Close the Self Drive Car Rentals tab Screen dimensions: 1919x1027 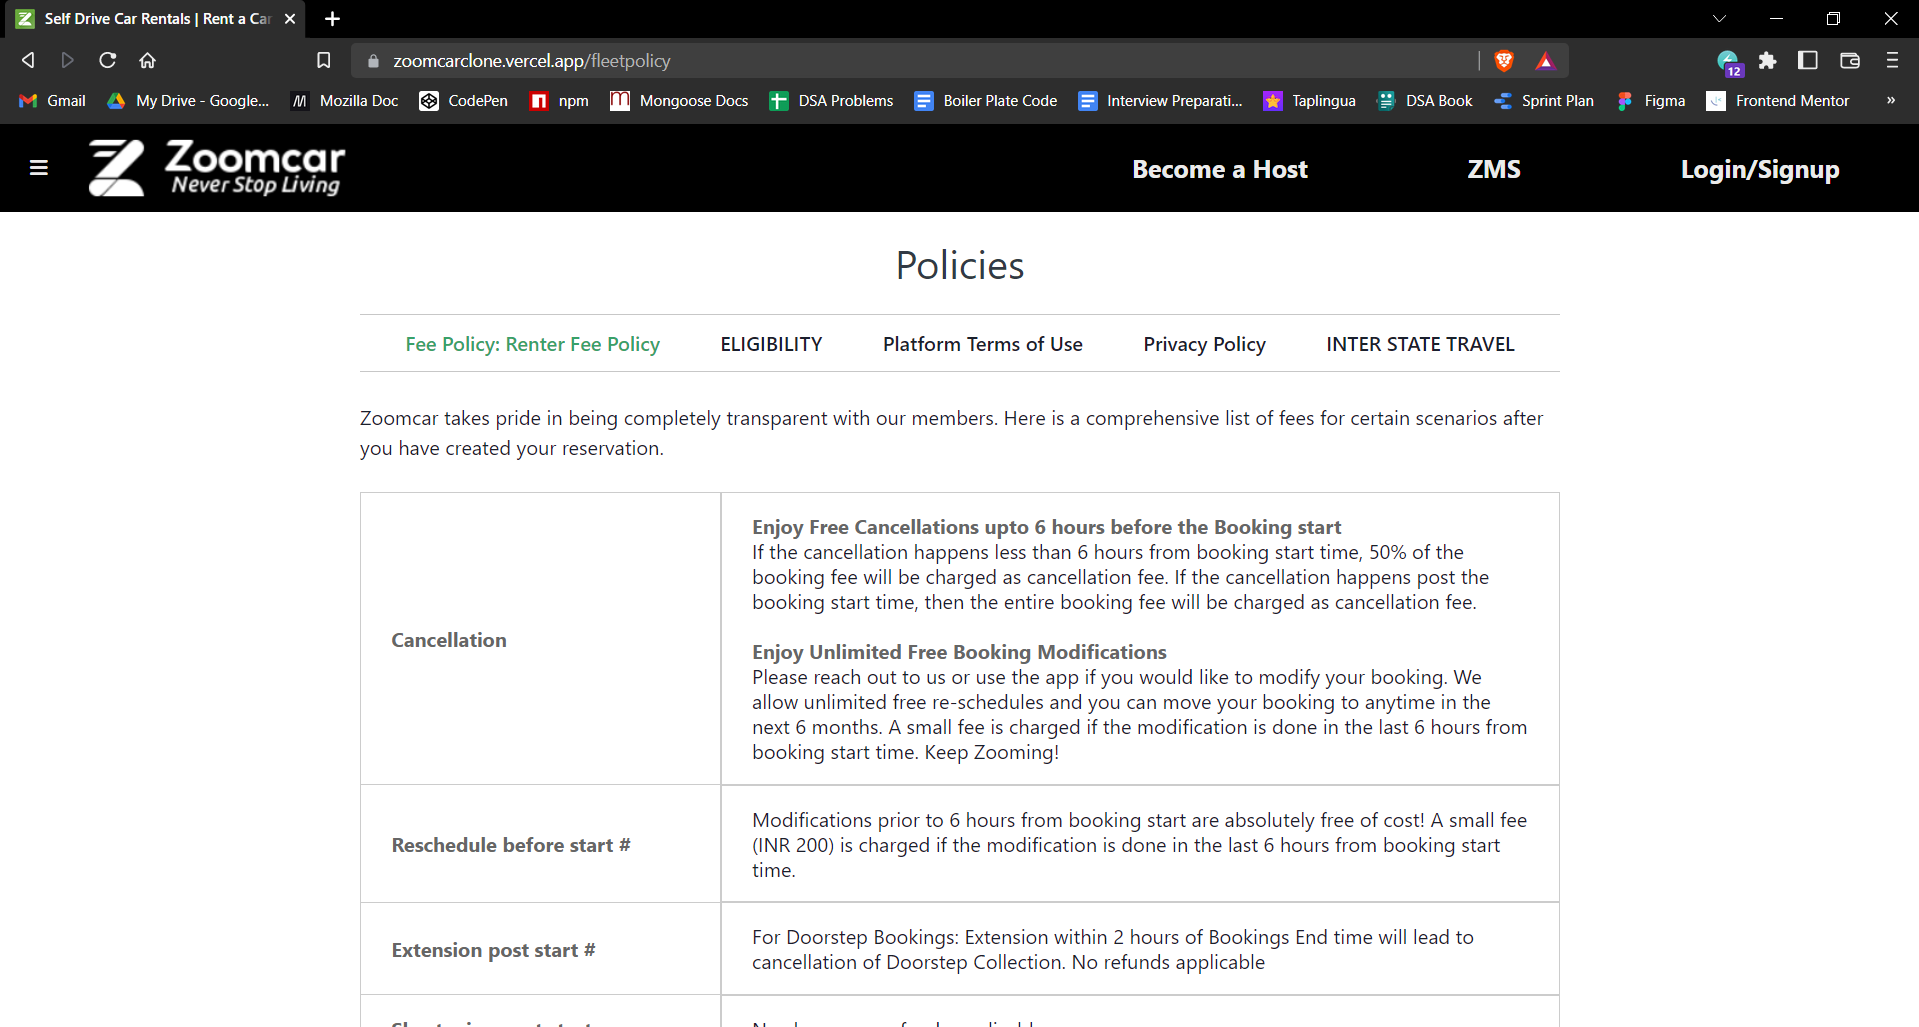coord(290,19)
